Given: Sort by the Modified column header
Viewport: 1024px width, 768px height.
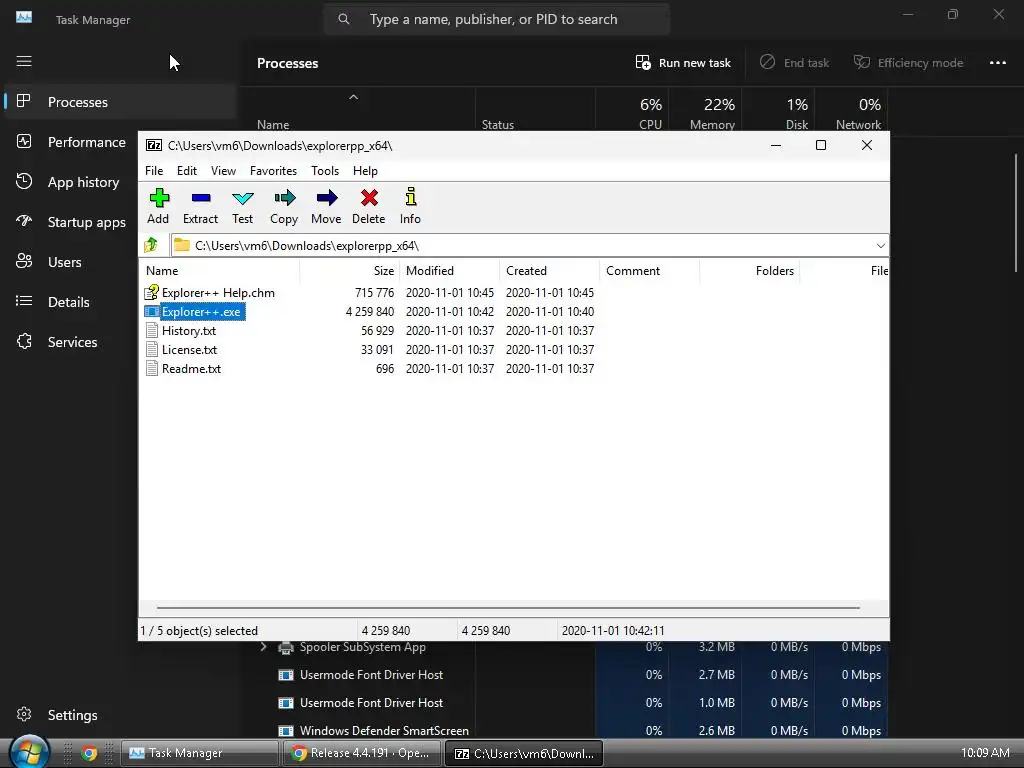Looking at the screenshot, I should pyautogui.click(x=449, y=270).
